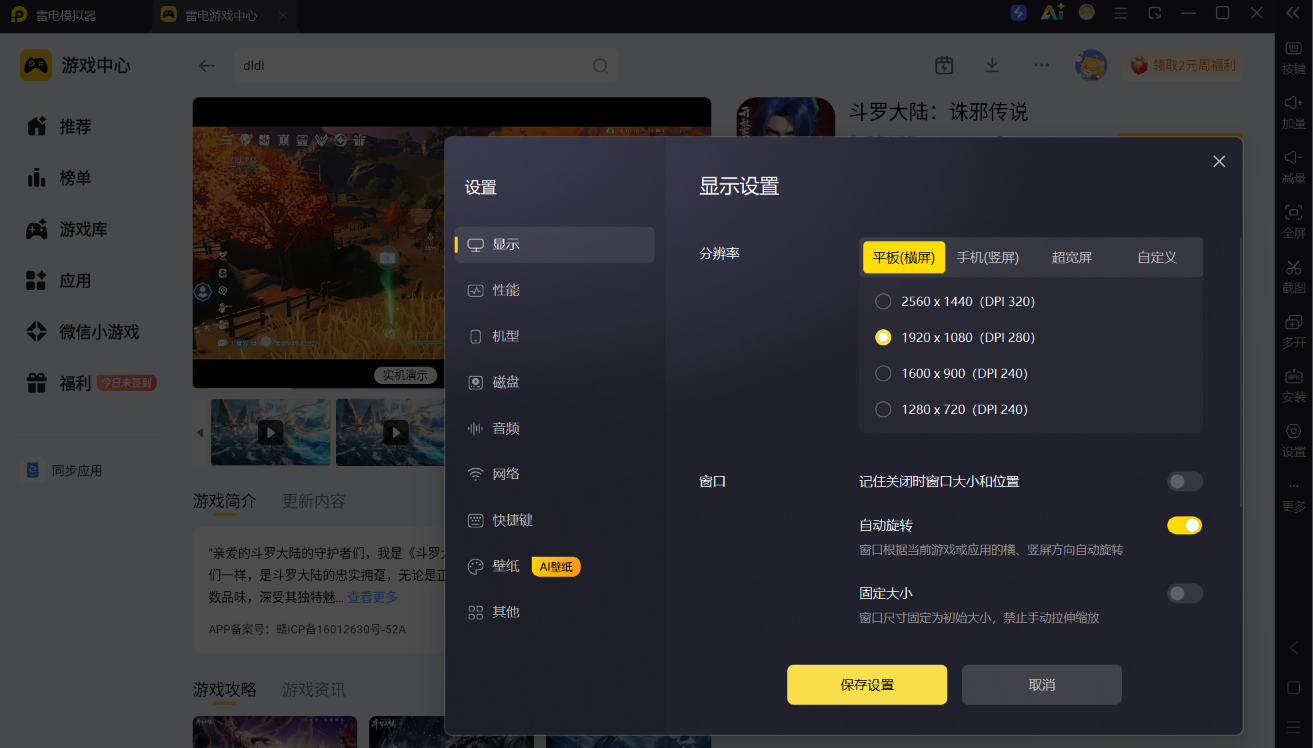Open the 性能 performance settings category
The height and width of the screenshot is (748, 1313).
point(555,290)
